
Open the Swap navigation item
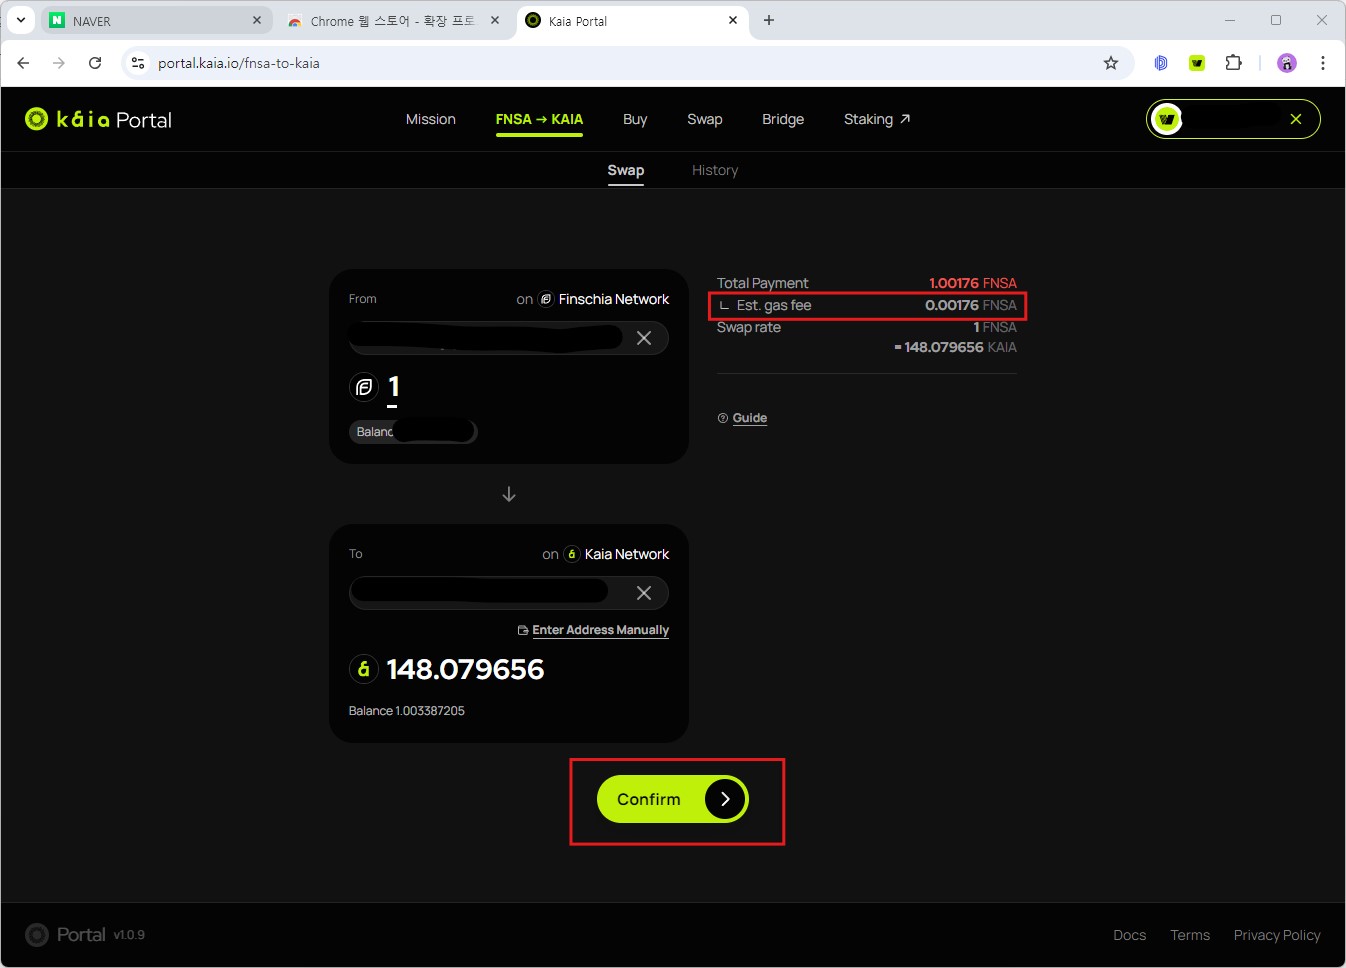(x=705, y=119)
